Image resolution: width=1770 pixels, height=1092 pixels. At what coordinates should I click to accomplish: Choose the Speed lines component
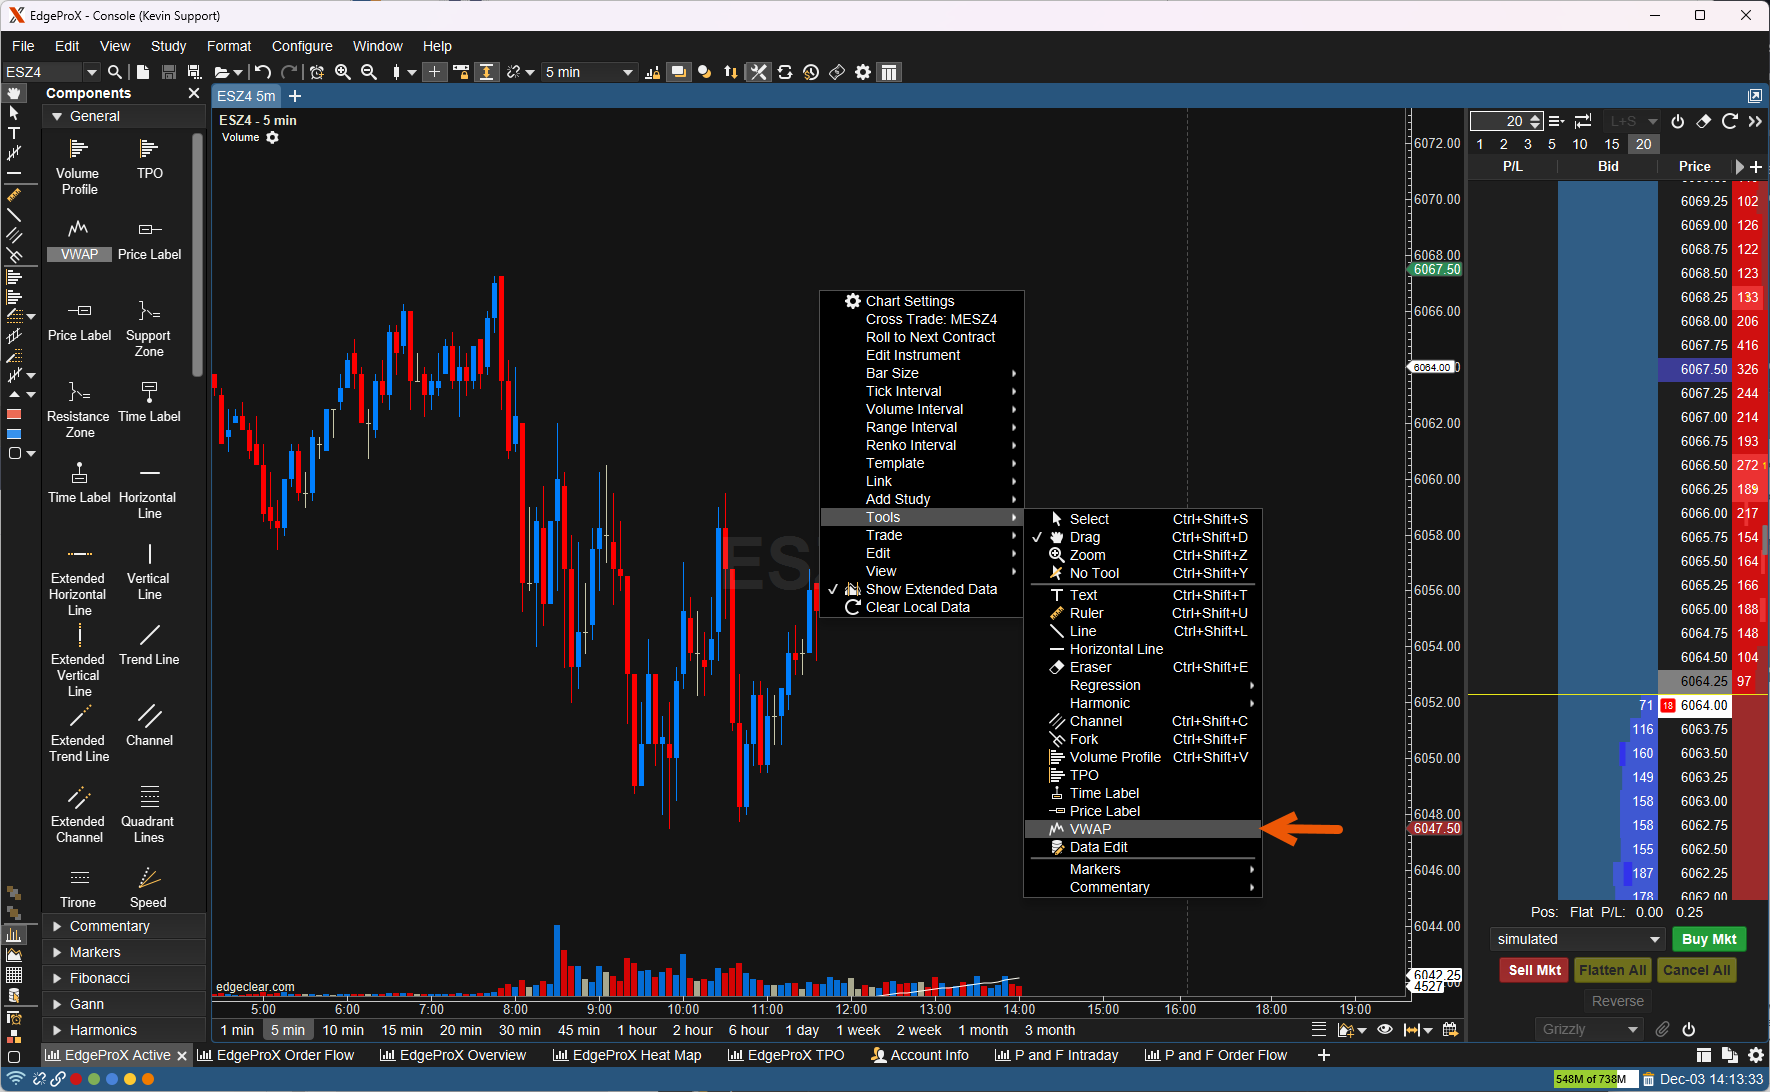click(149, 879)
